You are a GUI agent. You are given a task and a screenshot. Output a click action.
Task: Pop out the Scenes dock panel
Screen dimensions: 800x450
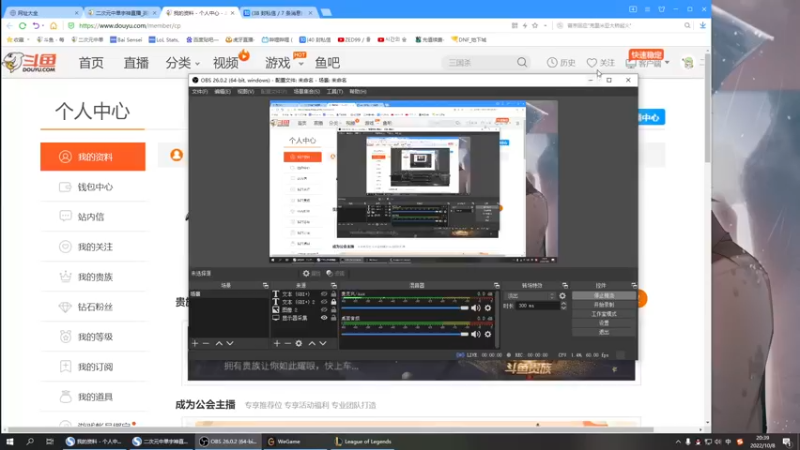(x=265, y=286)
